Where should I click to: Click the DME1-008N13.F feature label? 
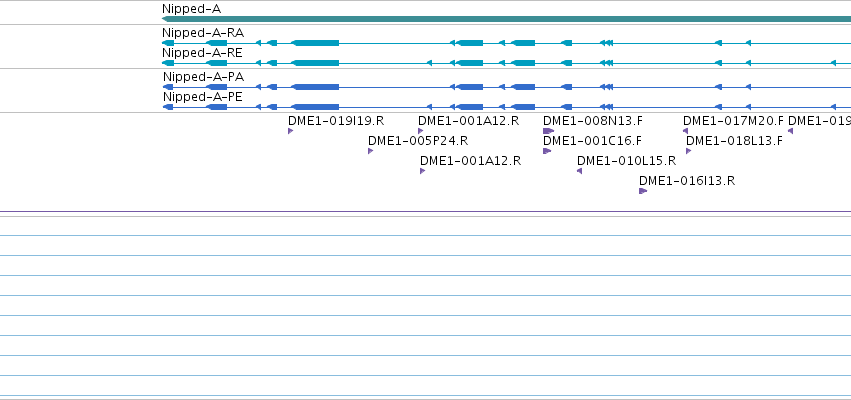pos(593,120)
